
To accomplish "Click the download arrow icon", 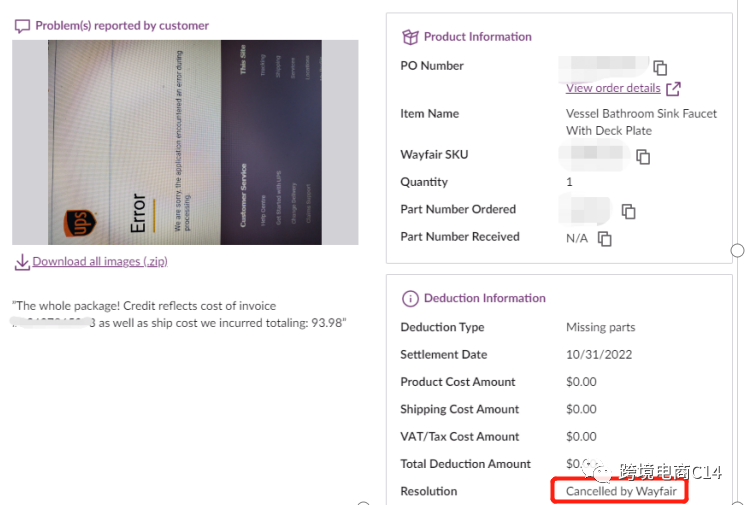I will [x=21, y=262].
